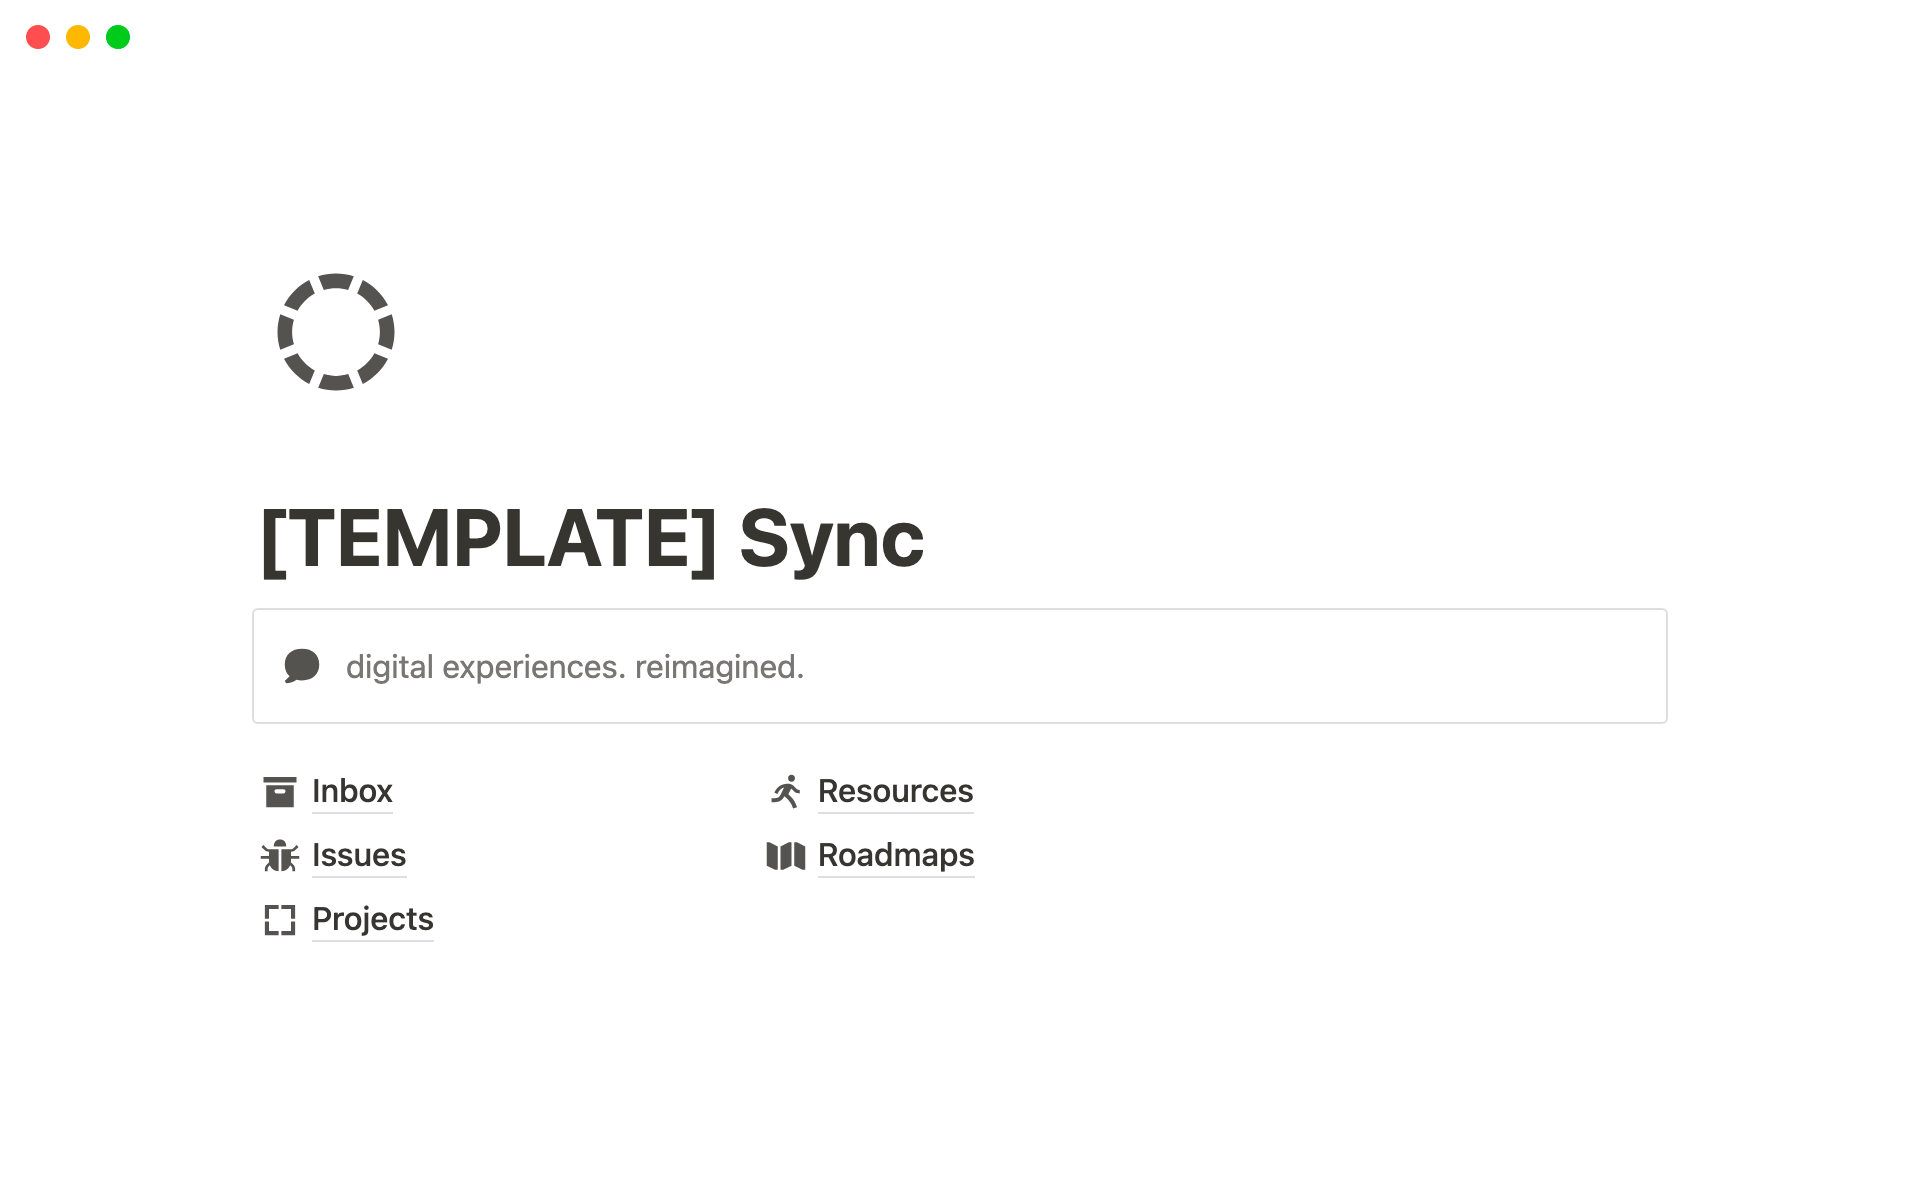Click the green zoom traffic light button

pyautogui.click(x=117, y=37)
